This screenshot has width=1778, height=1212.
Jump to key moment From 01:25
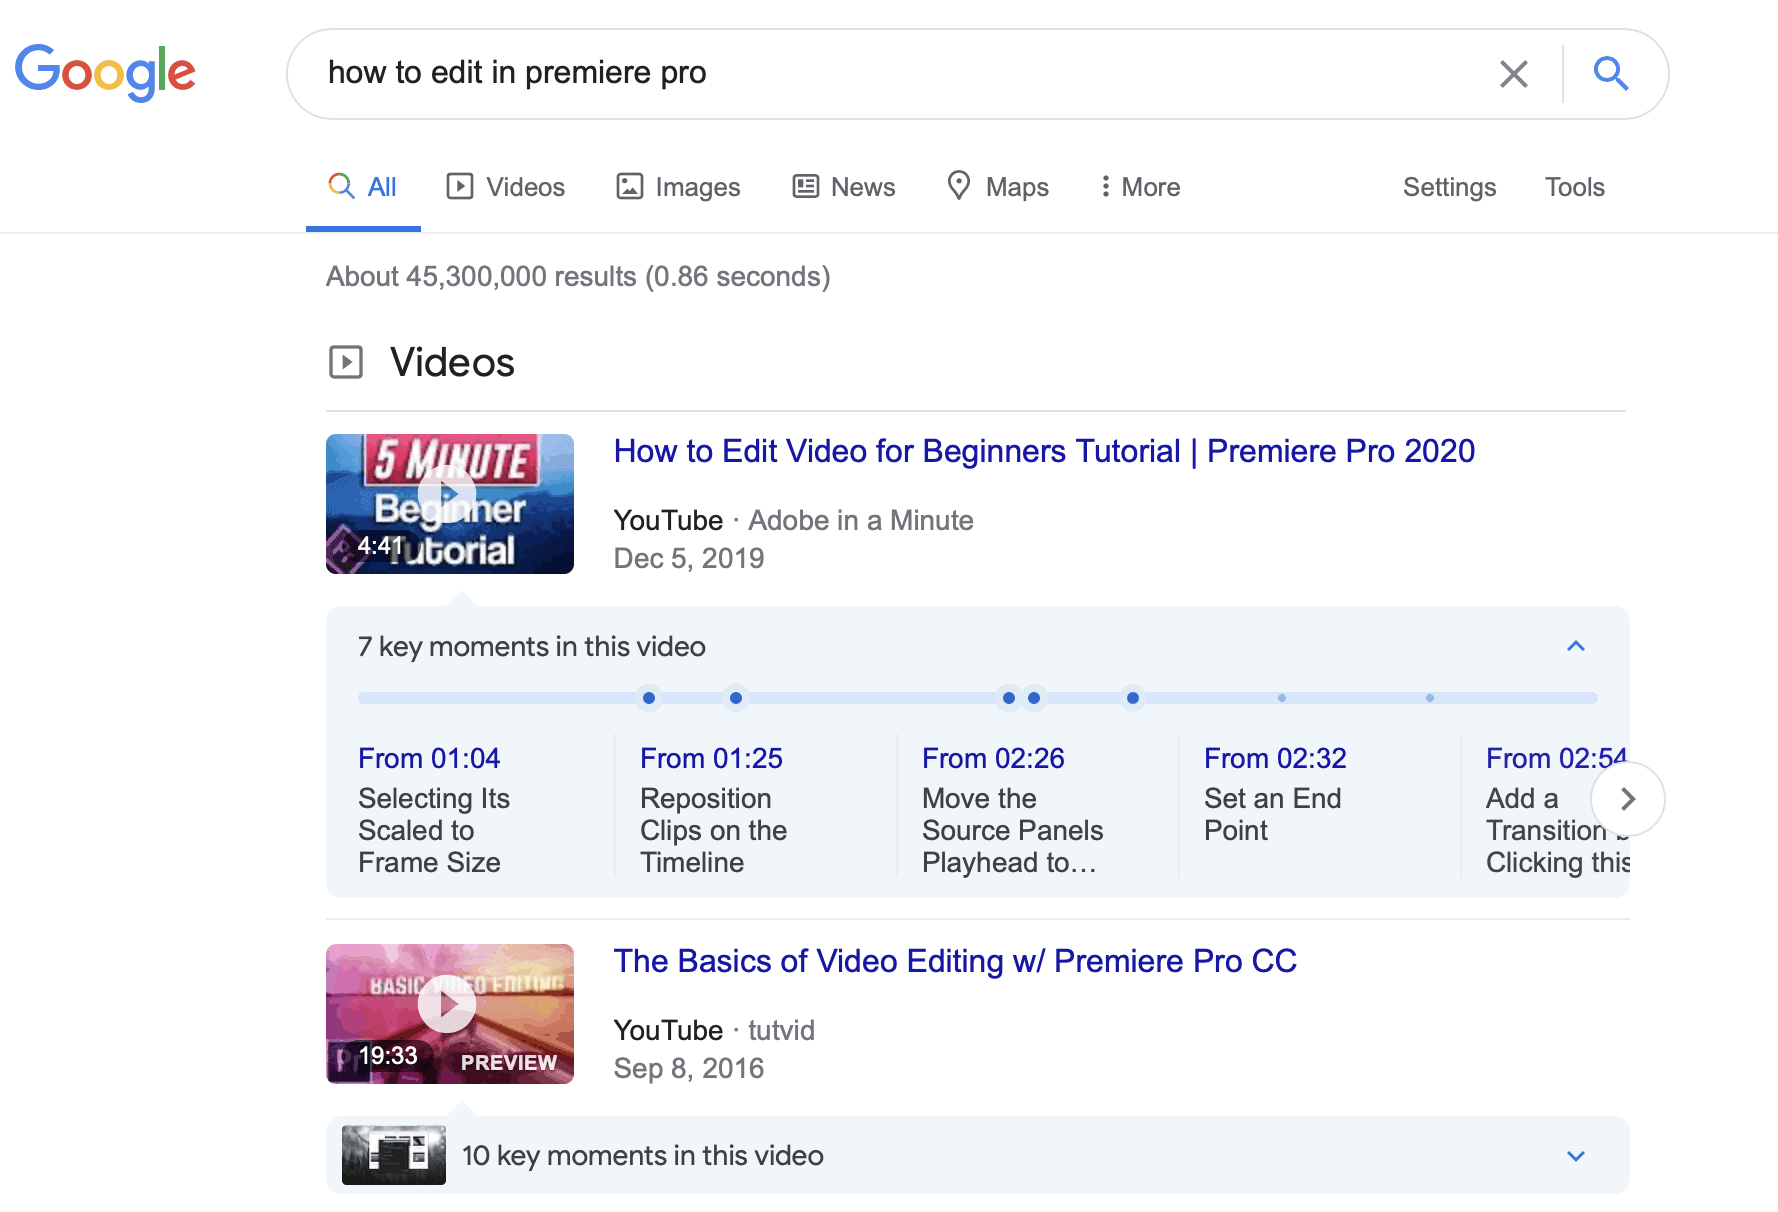click(711, 759)
